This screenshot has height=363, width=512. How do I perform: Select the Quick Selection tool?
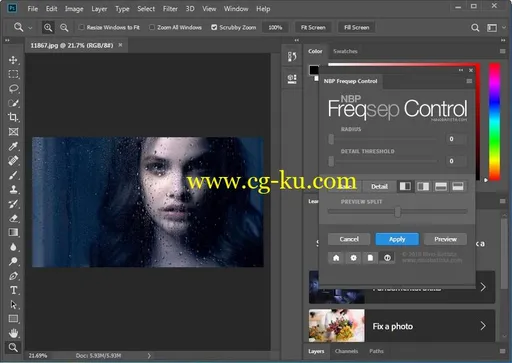13,103
